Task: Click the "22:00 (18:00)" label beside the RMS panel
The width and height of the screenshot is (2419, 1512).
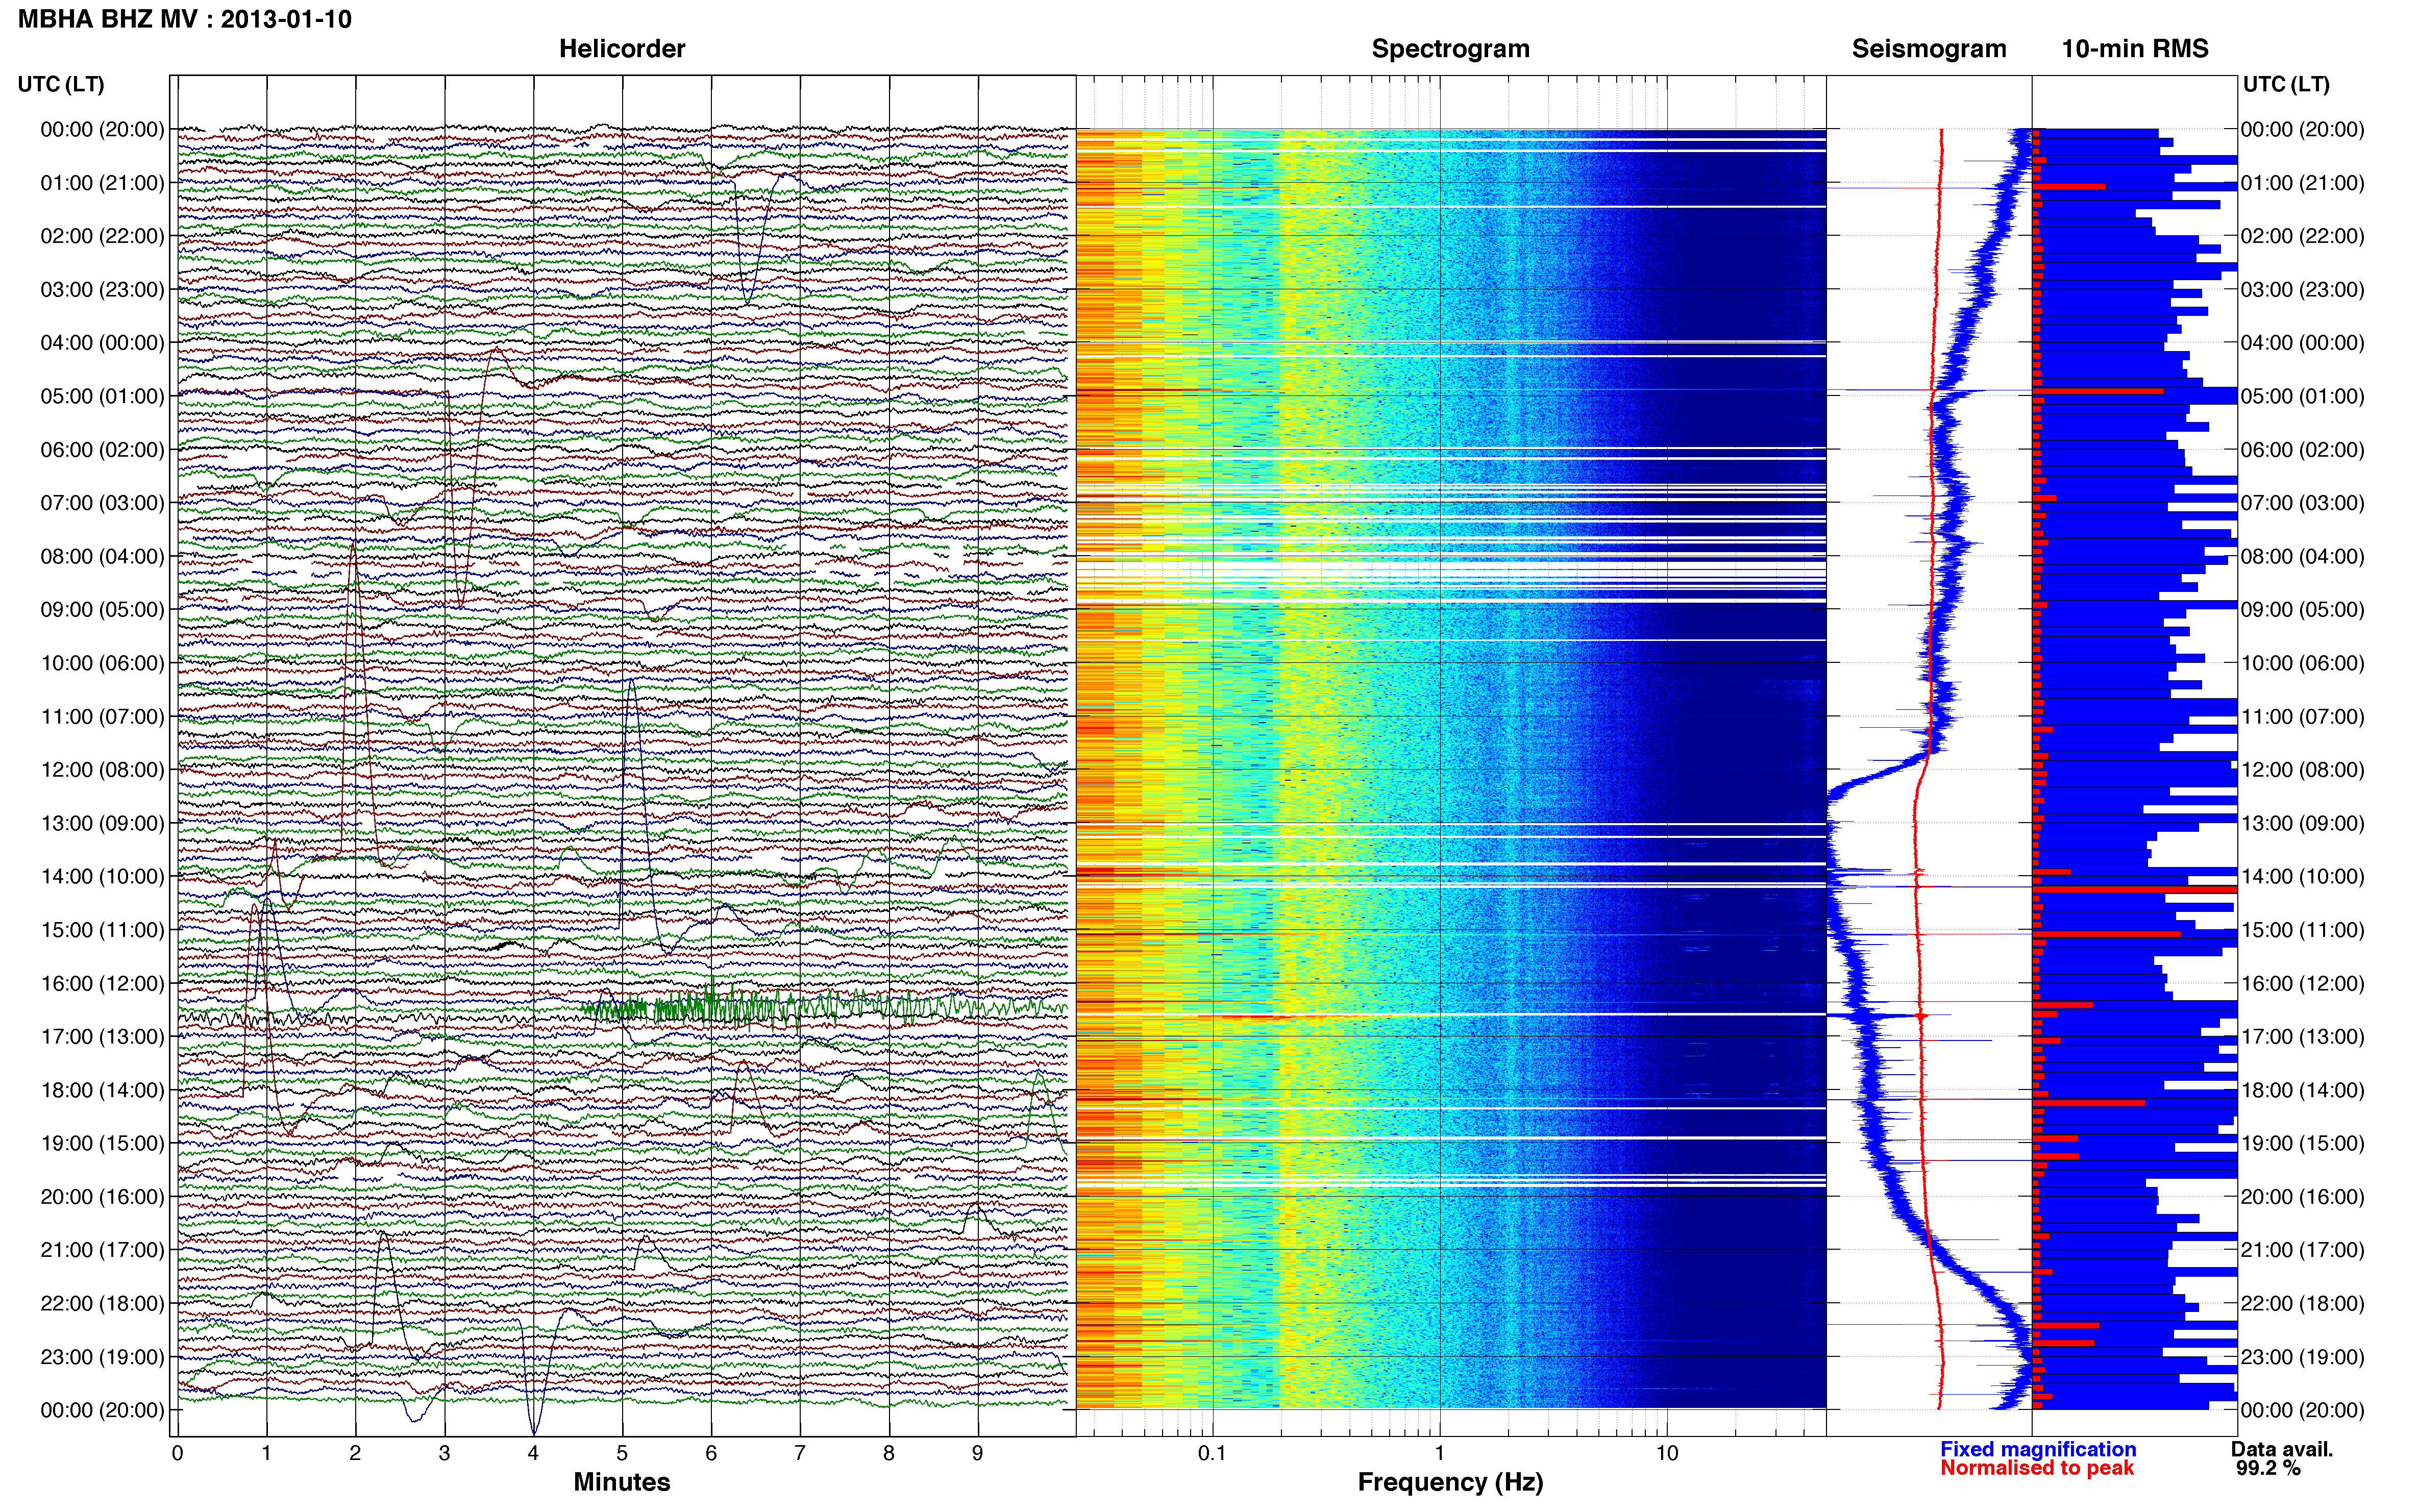Action: pyautogui.click(x=2303, y=1303)
